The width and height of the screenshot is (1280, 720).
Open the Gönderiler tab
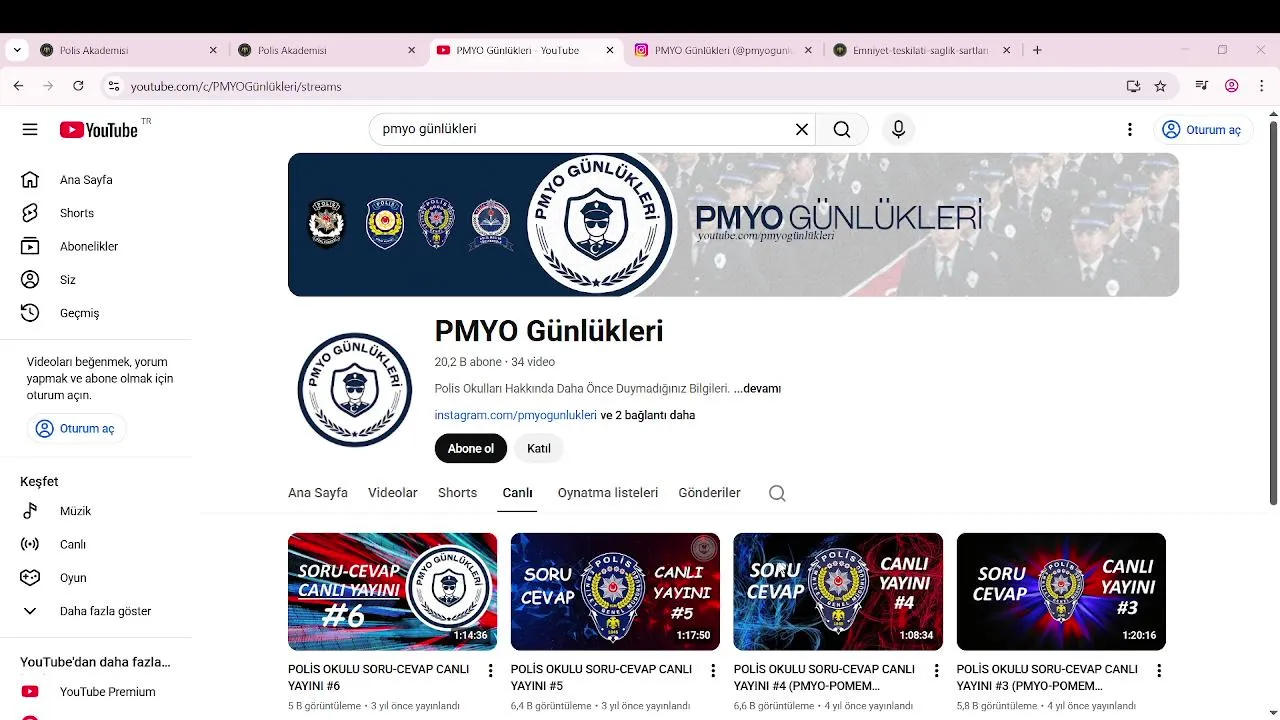(709, 493)
